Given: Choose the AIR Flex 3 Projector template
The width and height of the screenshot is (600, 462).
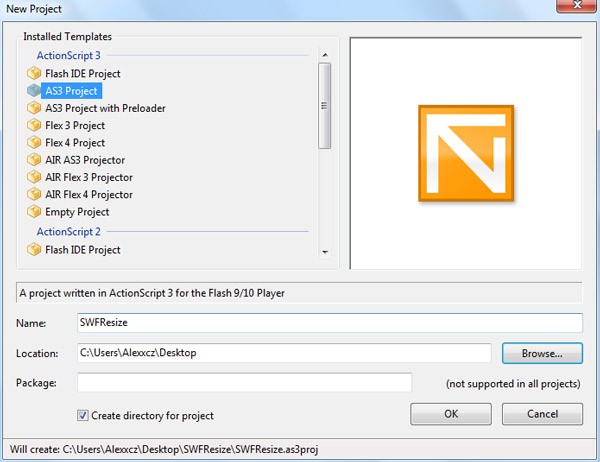Looking at the screenshot, I should coord(89,177).
